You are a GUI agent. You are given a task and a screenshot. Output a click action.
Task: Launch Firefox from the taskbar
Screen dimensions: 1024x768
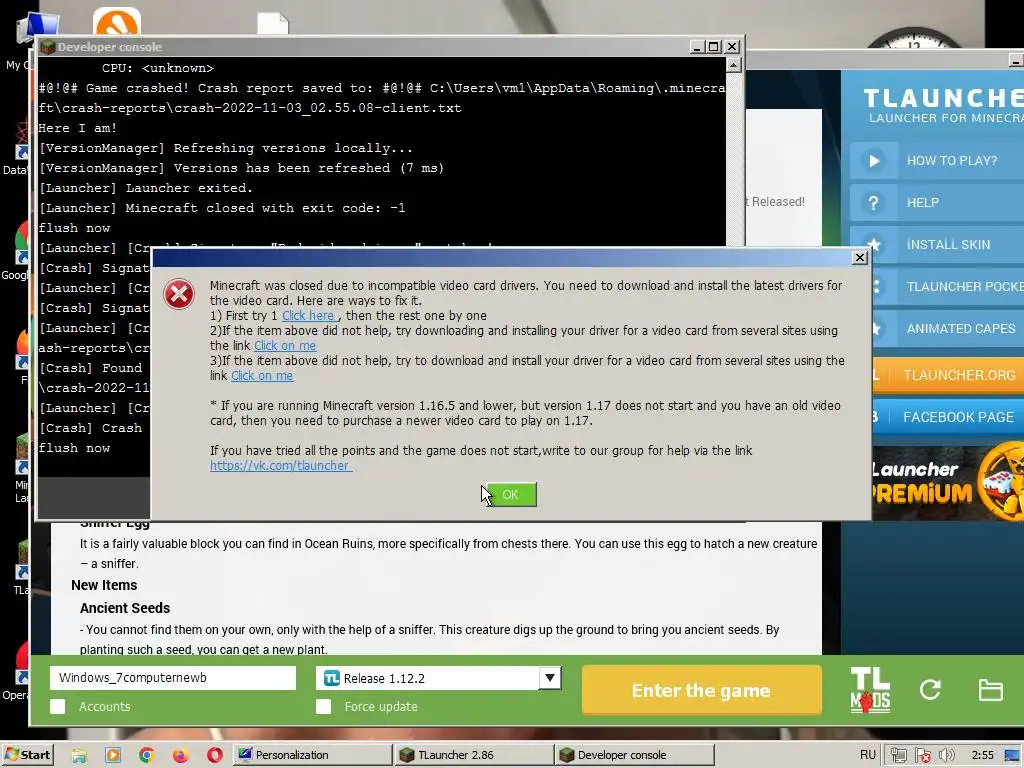(x=181, y=756)
